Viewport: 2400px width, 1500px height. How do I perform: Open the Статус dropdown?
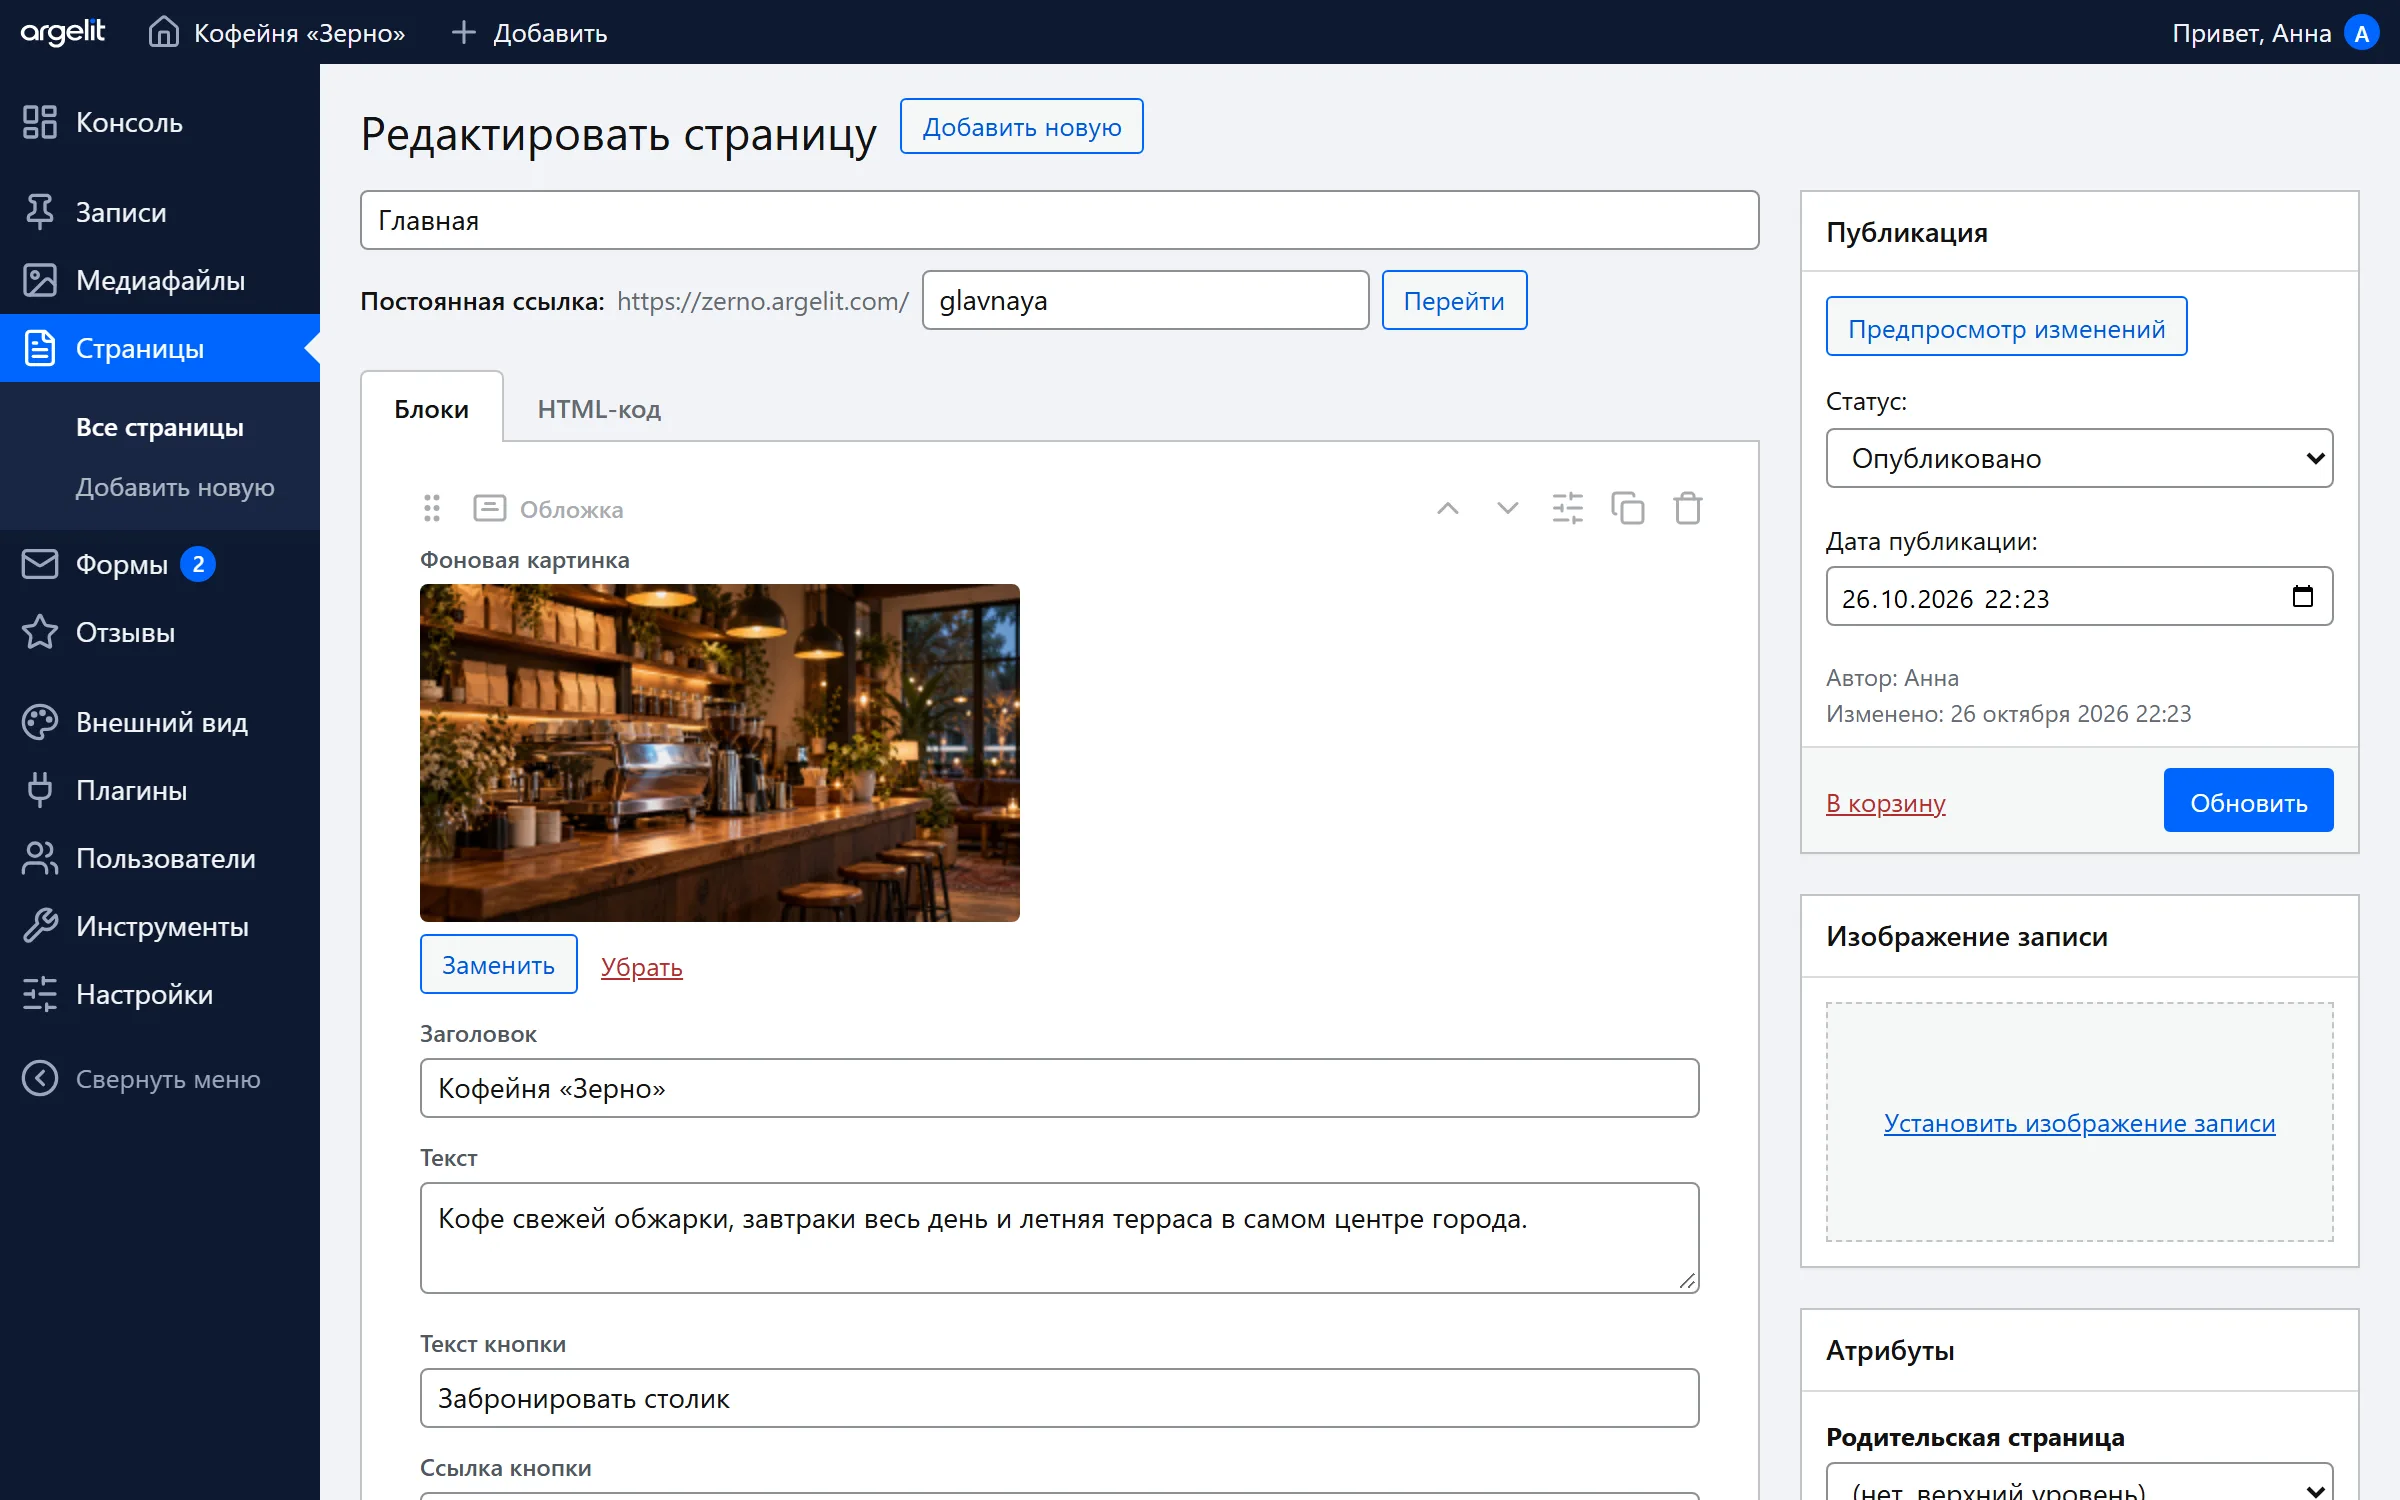(x=2079, y=458)
